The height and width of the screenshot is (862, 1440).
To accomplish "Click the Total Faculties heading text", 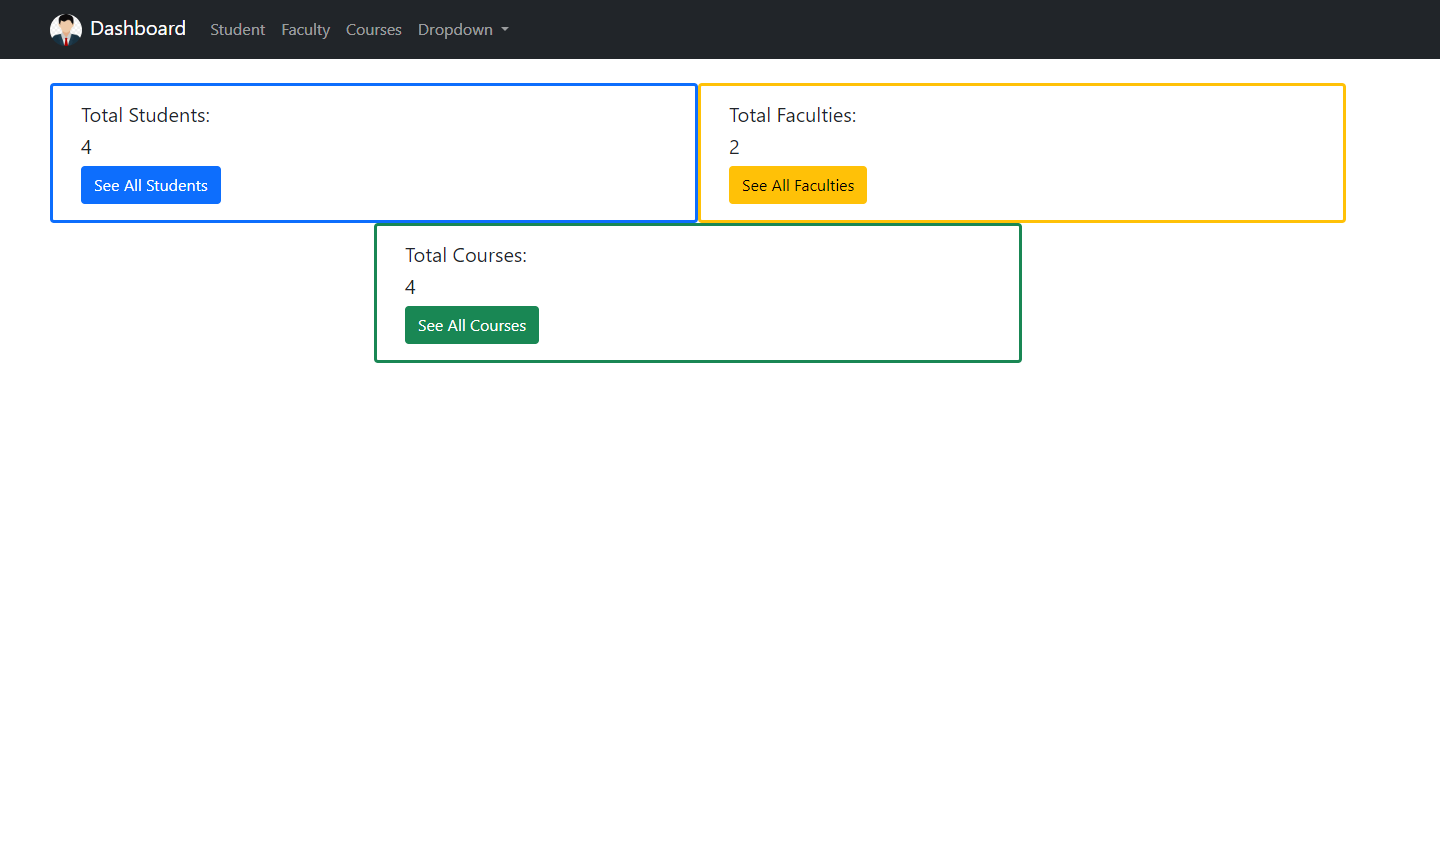I will pos(792,115).
